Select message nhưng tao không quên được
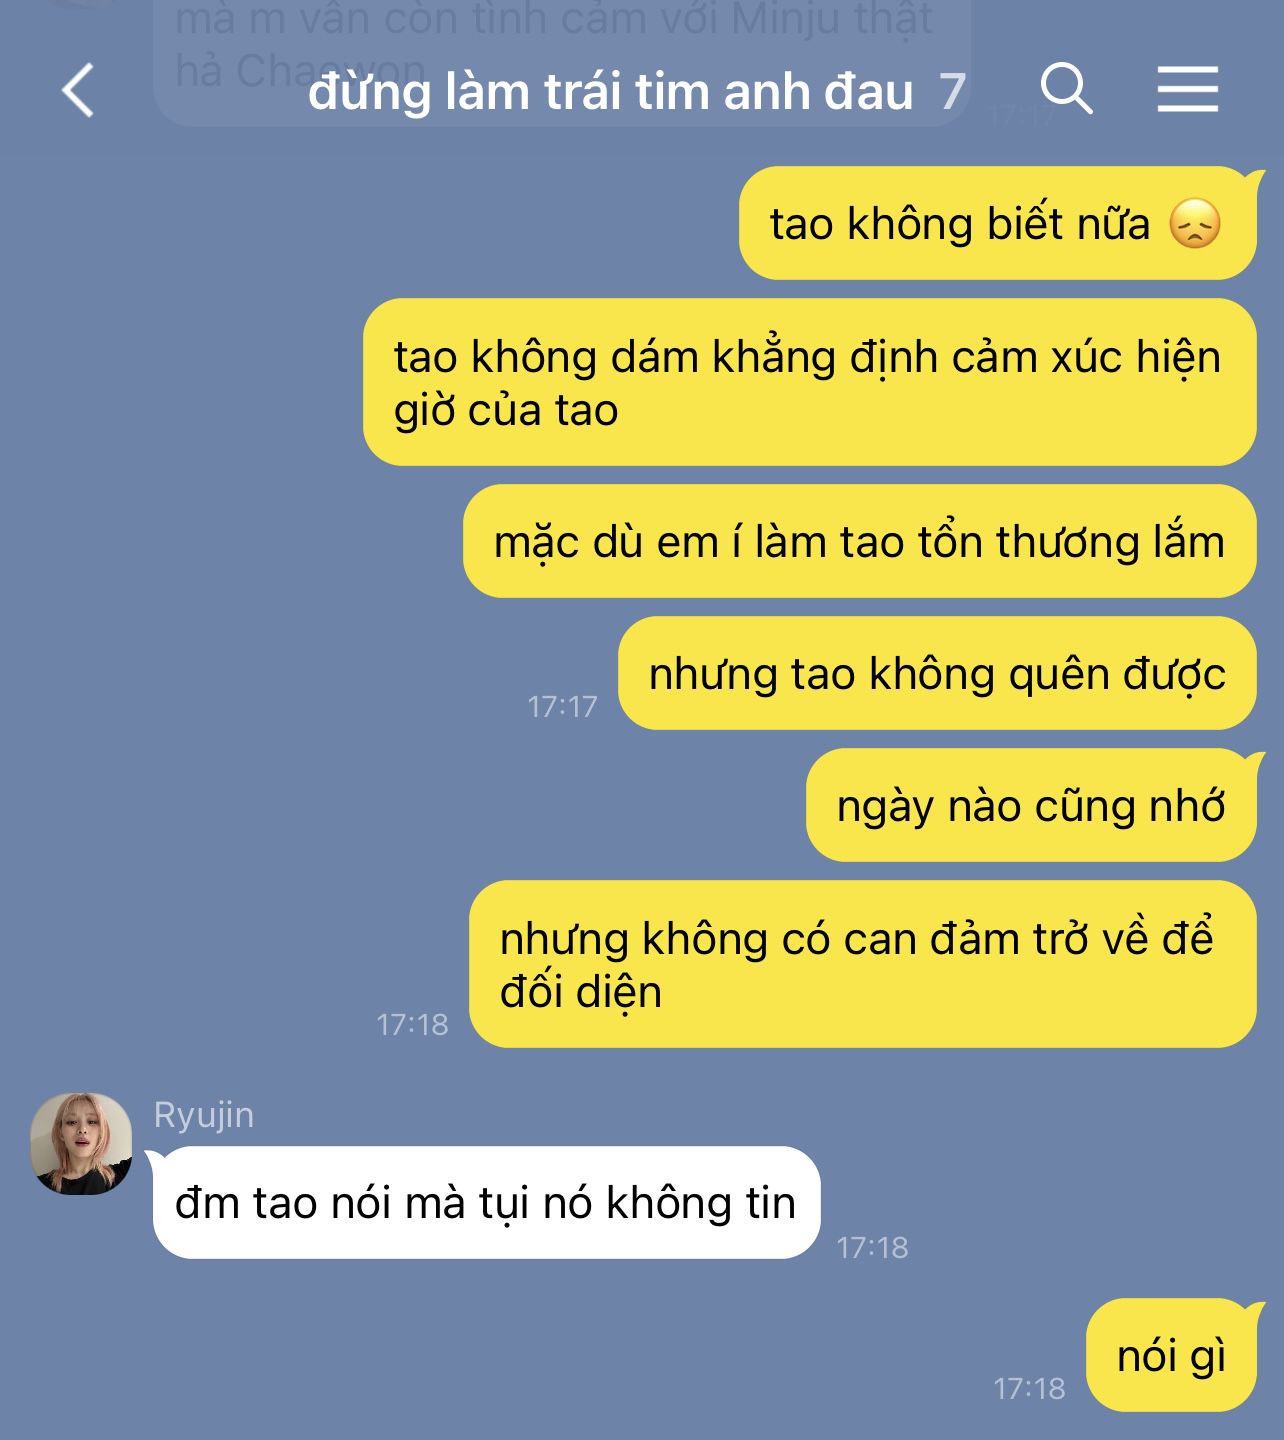Image resolution: width=1284 pixels, height=1440 pixels. click(937, 673)
